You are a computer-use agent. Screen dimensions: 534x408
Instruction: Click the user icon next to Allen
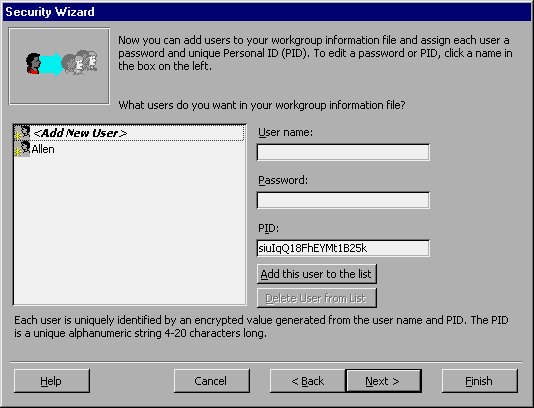coord(22,149)
